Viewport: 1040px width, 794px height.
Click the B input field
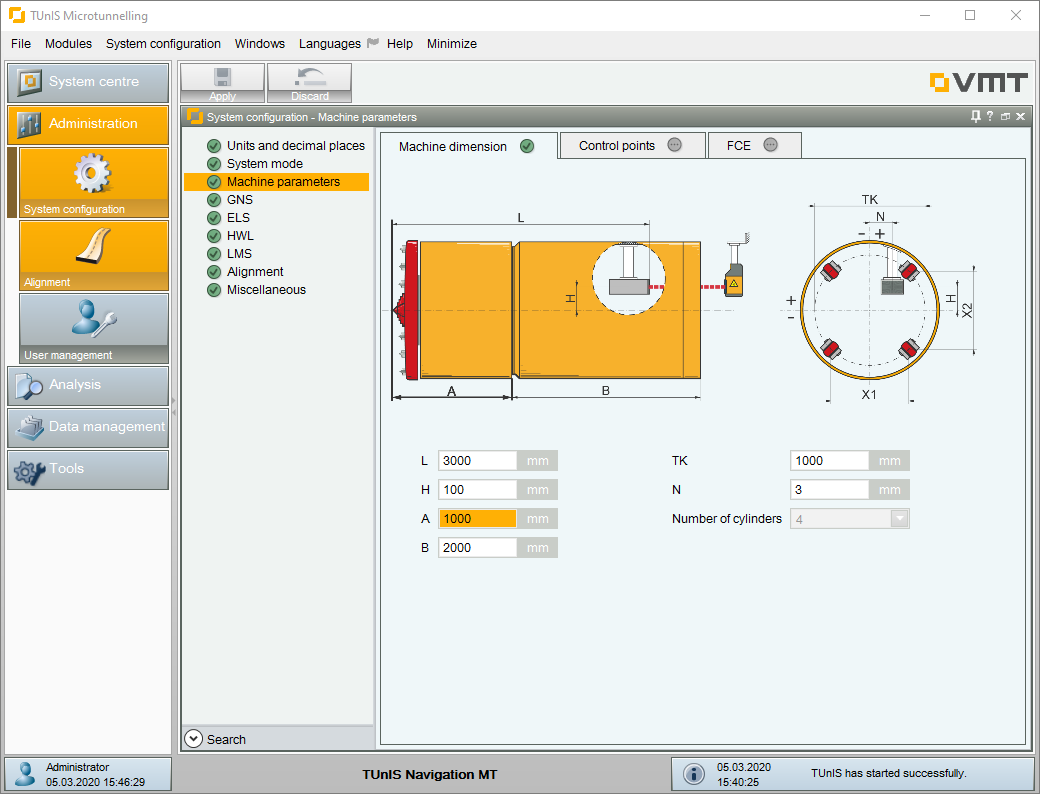click(x=477, y=548)
